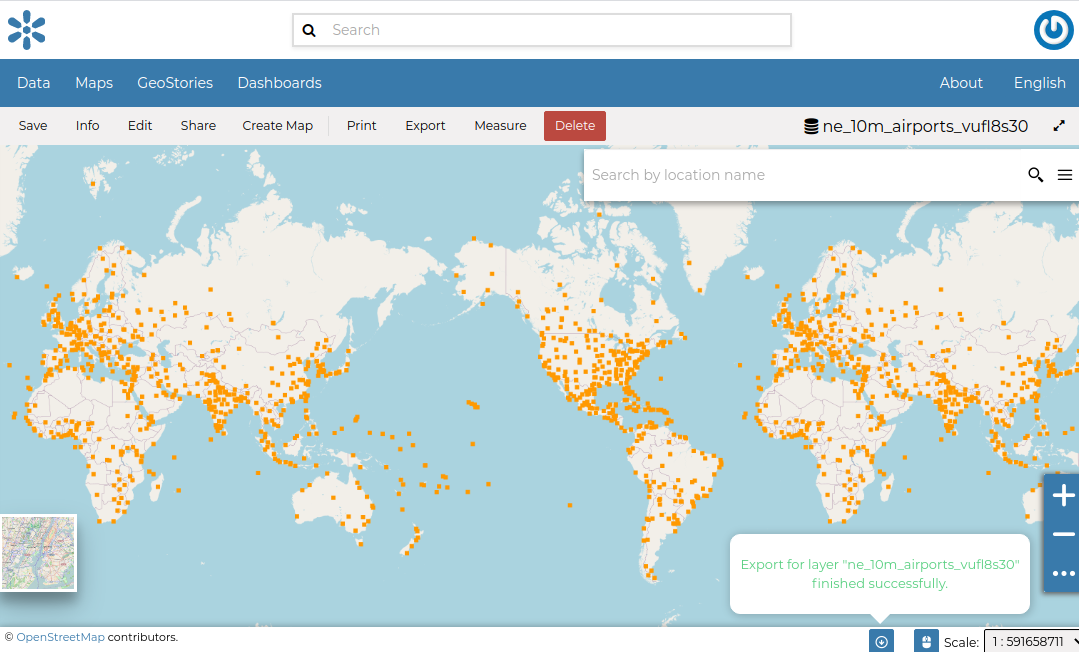
Task: Toggle mouse coordinates display button
Action: coord(926,642)
